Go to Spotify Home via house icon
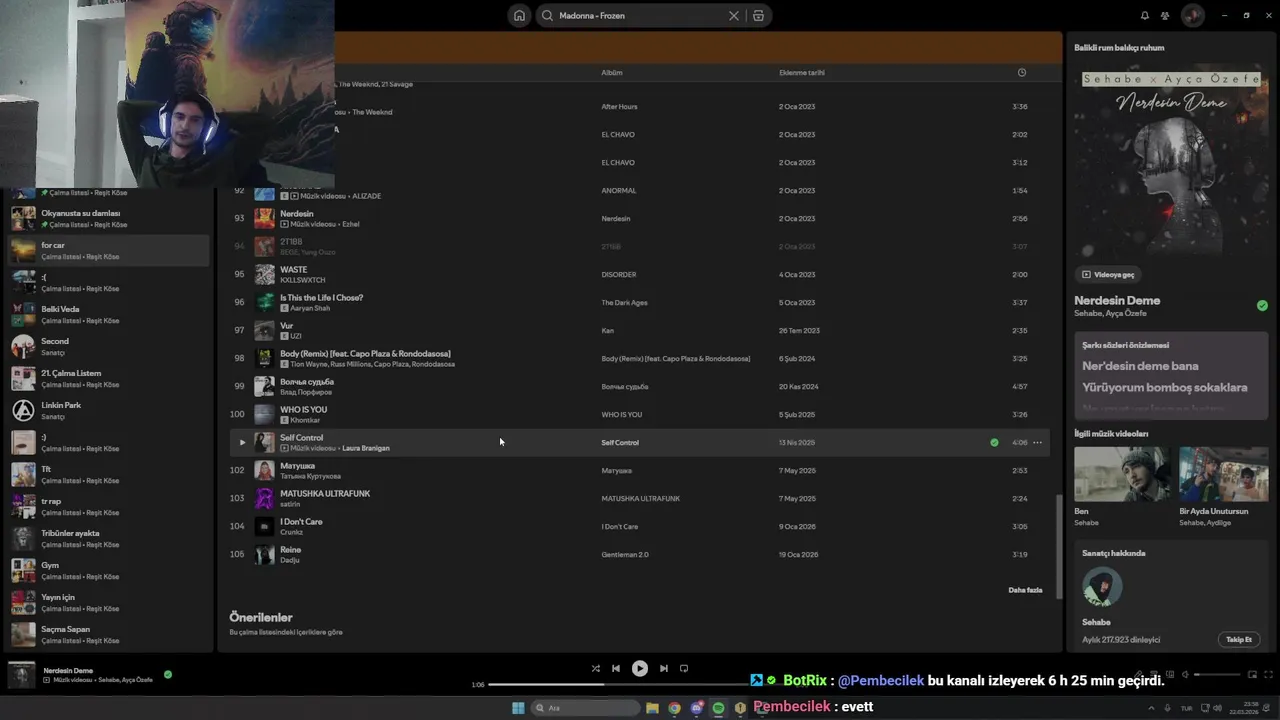 point(519,16)
